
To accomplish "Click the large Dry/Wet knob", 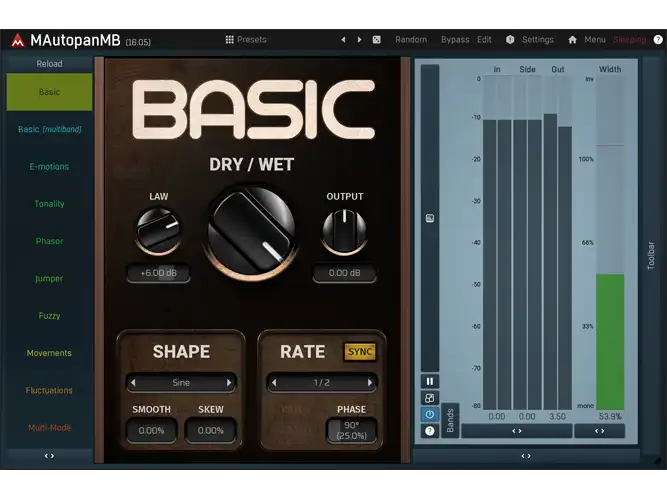I will pyautogui.click(x=251, y=232).
